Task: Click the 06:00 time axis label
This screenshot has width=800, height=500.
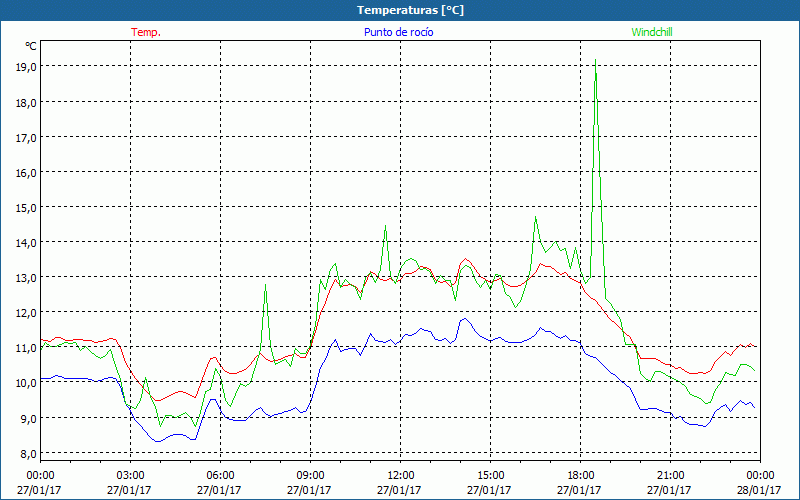Action: (220, 476)
